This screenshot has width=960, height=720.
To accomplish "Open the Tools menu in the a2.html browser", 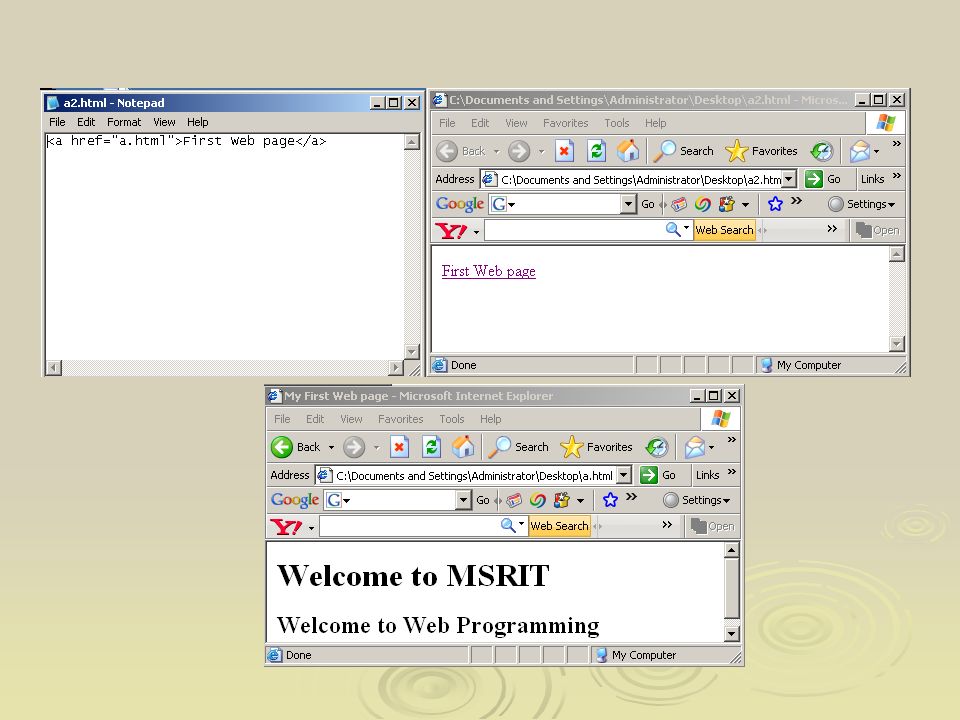I will point(617,123).
